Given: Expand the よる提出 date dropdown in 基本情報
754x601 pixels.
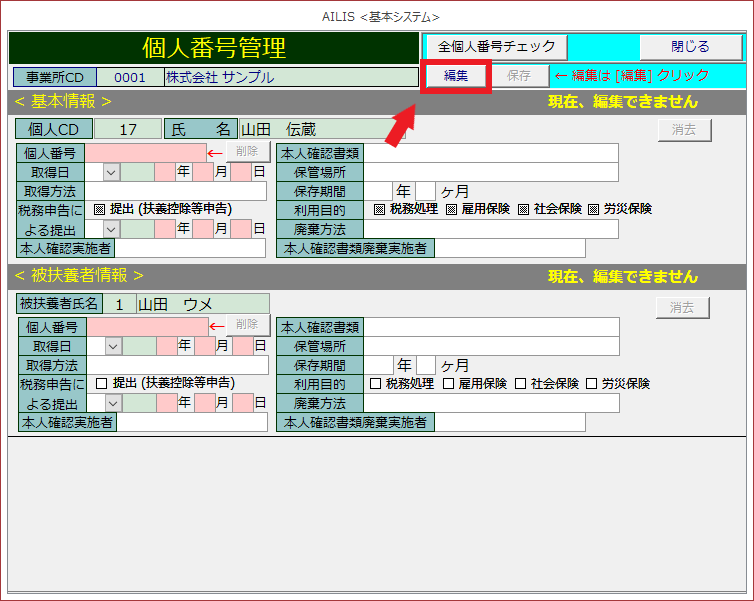Looking at the screenshot, I should pyautogui.click(x=110, y=229).
